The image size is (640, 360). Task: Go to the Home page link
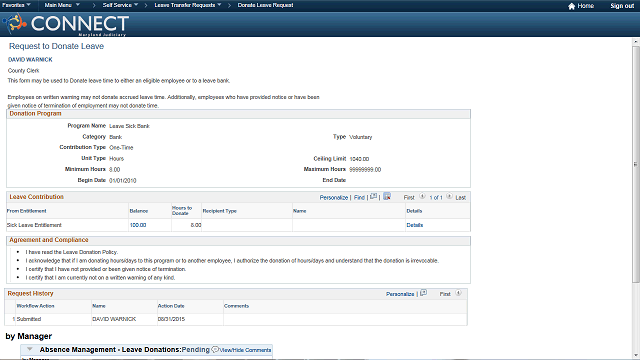coord(585,6)
